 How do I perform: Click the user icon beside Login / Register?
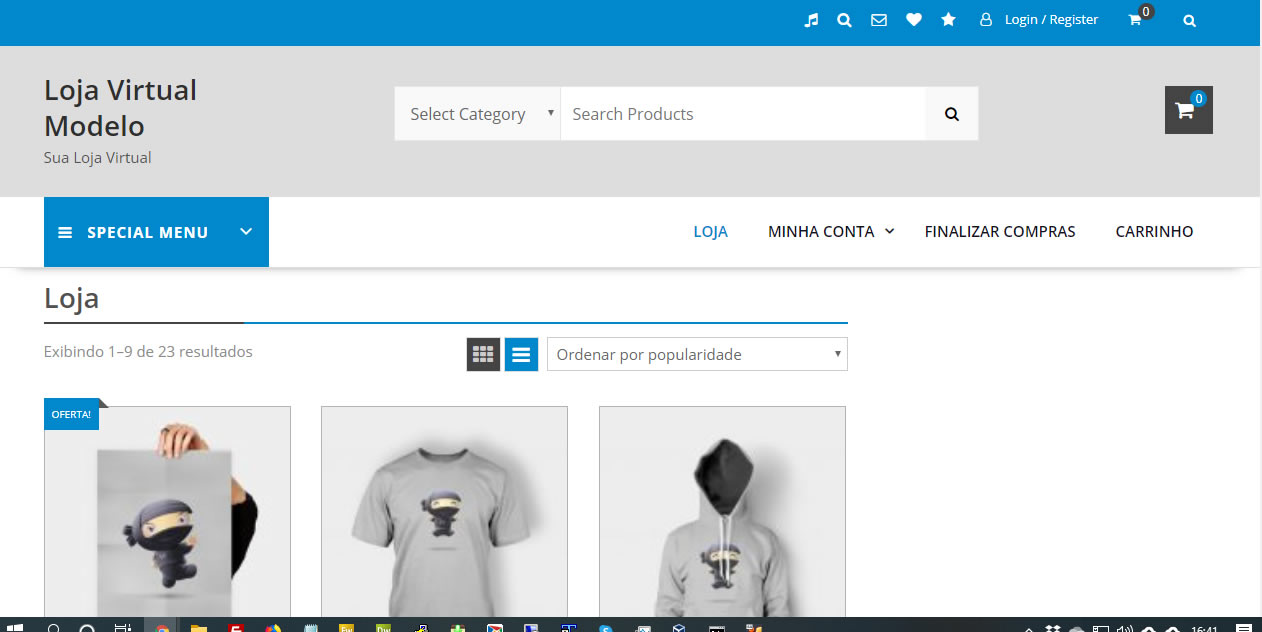[x=986, y=20]
